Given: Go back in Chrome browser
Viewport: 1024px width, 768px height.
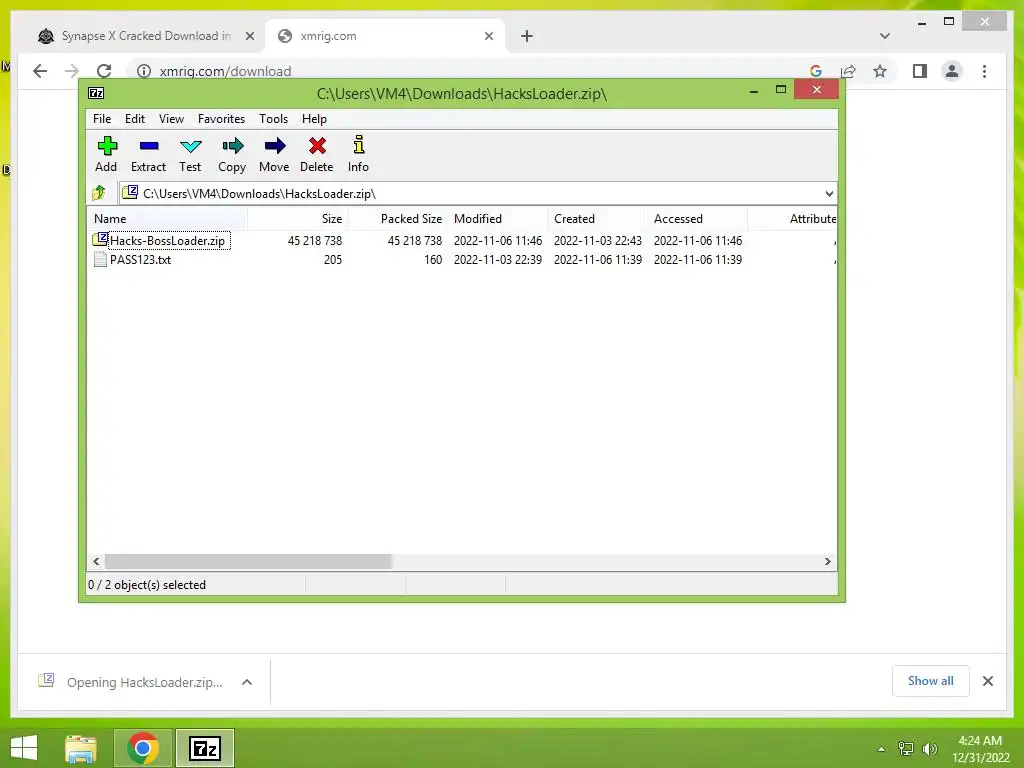Looking at the screenshot, I should pyautogui.click(x=40, y=71).
